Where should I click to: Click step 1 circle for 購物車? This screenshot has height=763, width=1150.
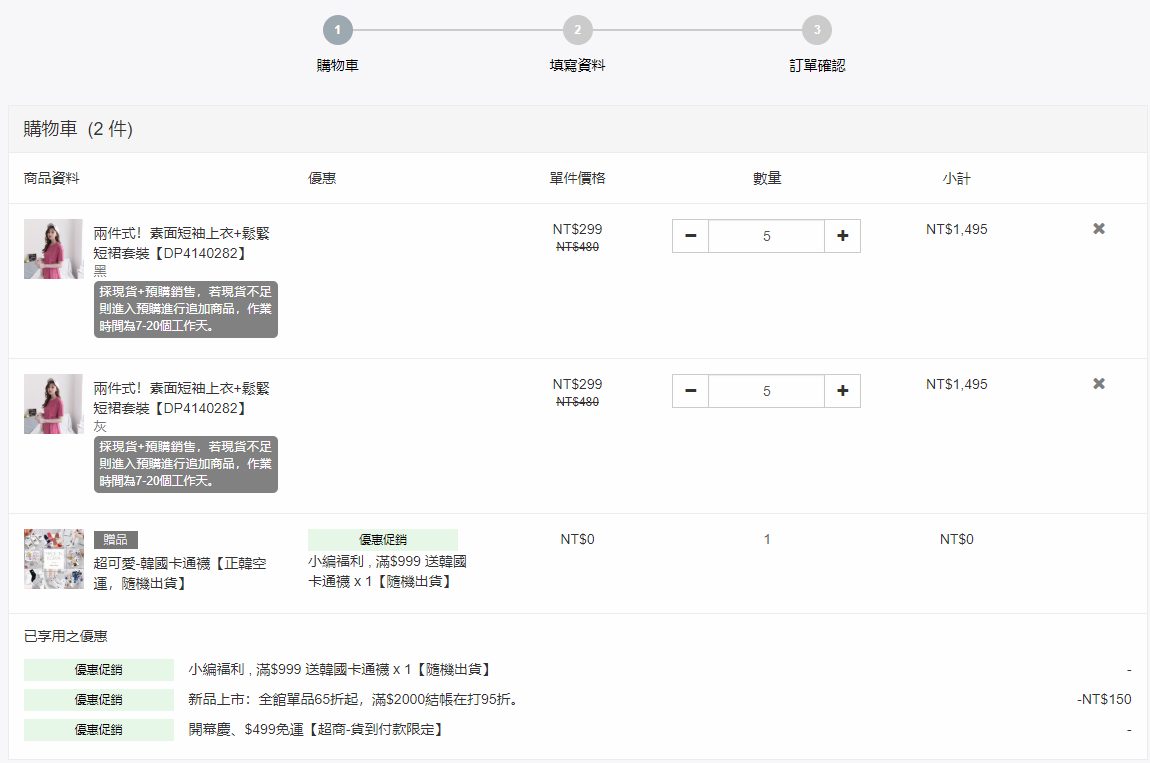[x=338, y=30]
